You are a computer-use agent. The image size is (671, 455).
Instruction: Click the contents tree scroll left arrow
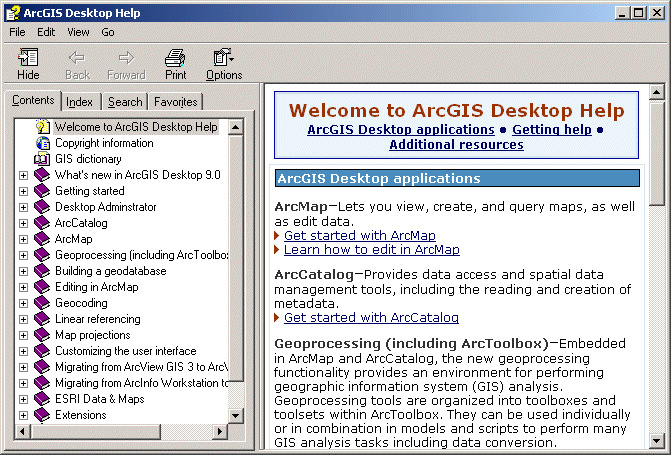(x=22, y=431)
